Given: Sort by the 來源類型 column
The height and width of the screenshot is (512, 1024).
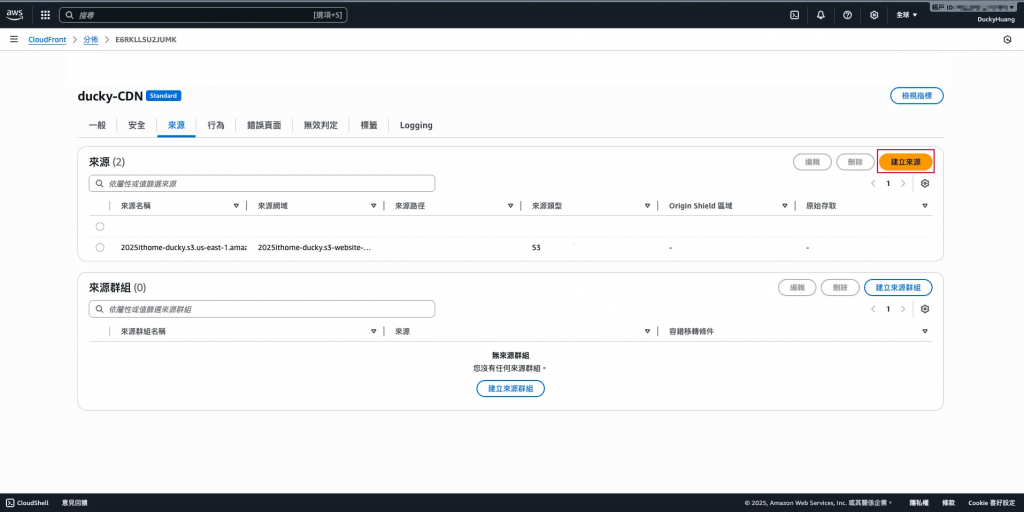Looking at the screenshot, I should tap(647, 206).
